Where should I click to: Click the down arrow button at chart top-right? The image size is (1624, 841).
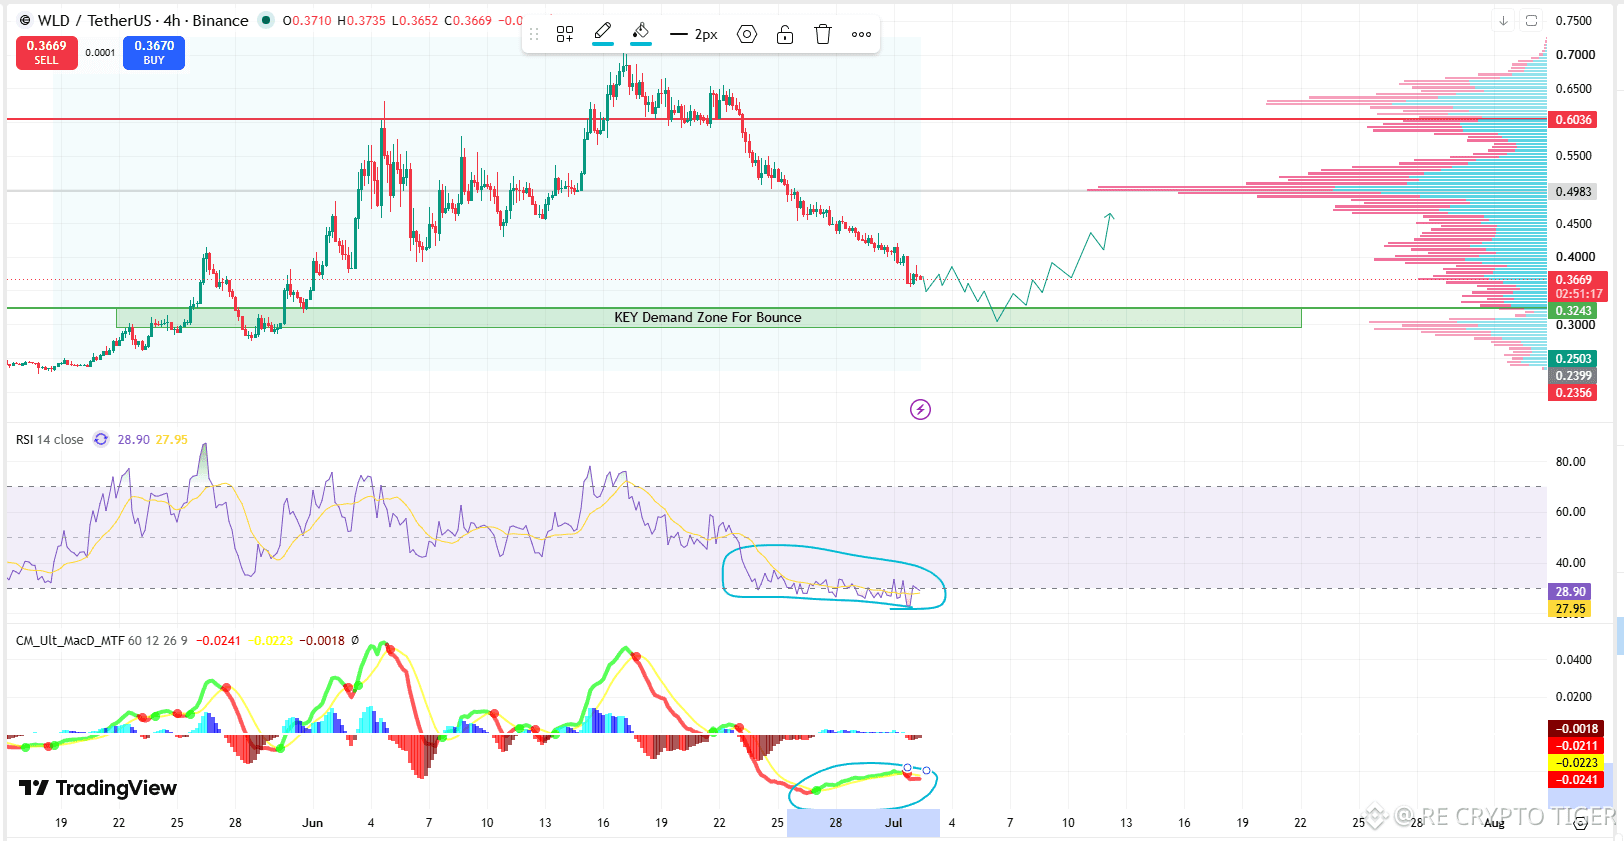[x=1503, y=20]
